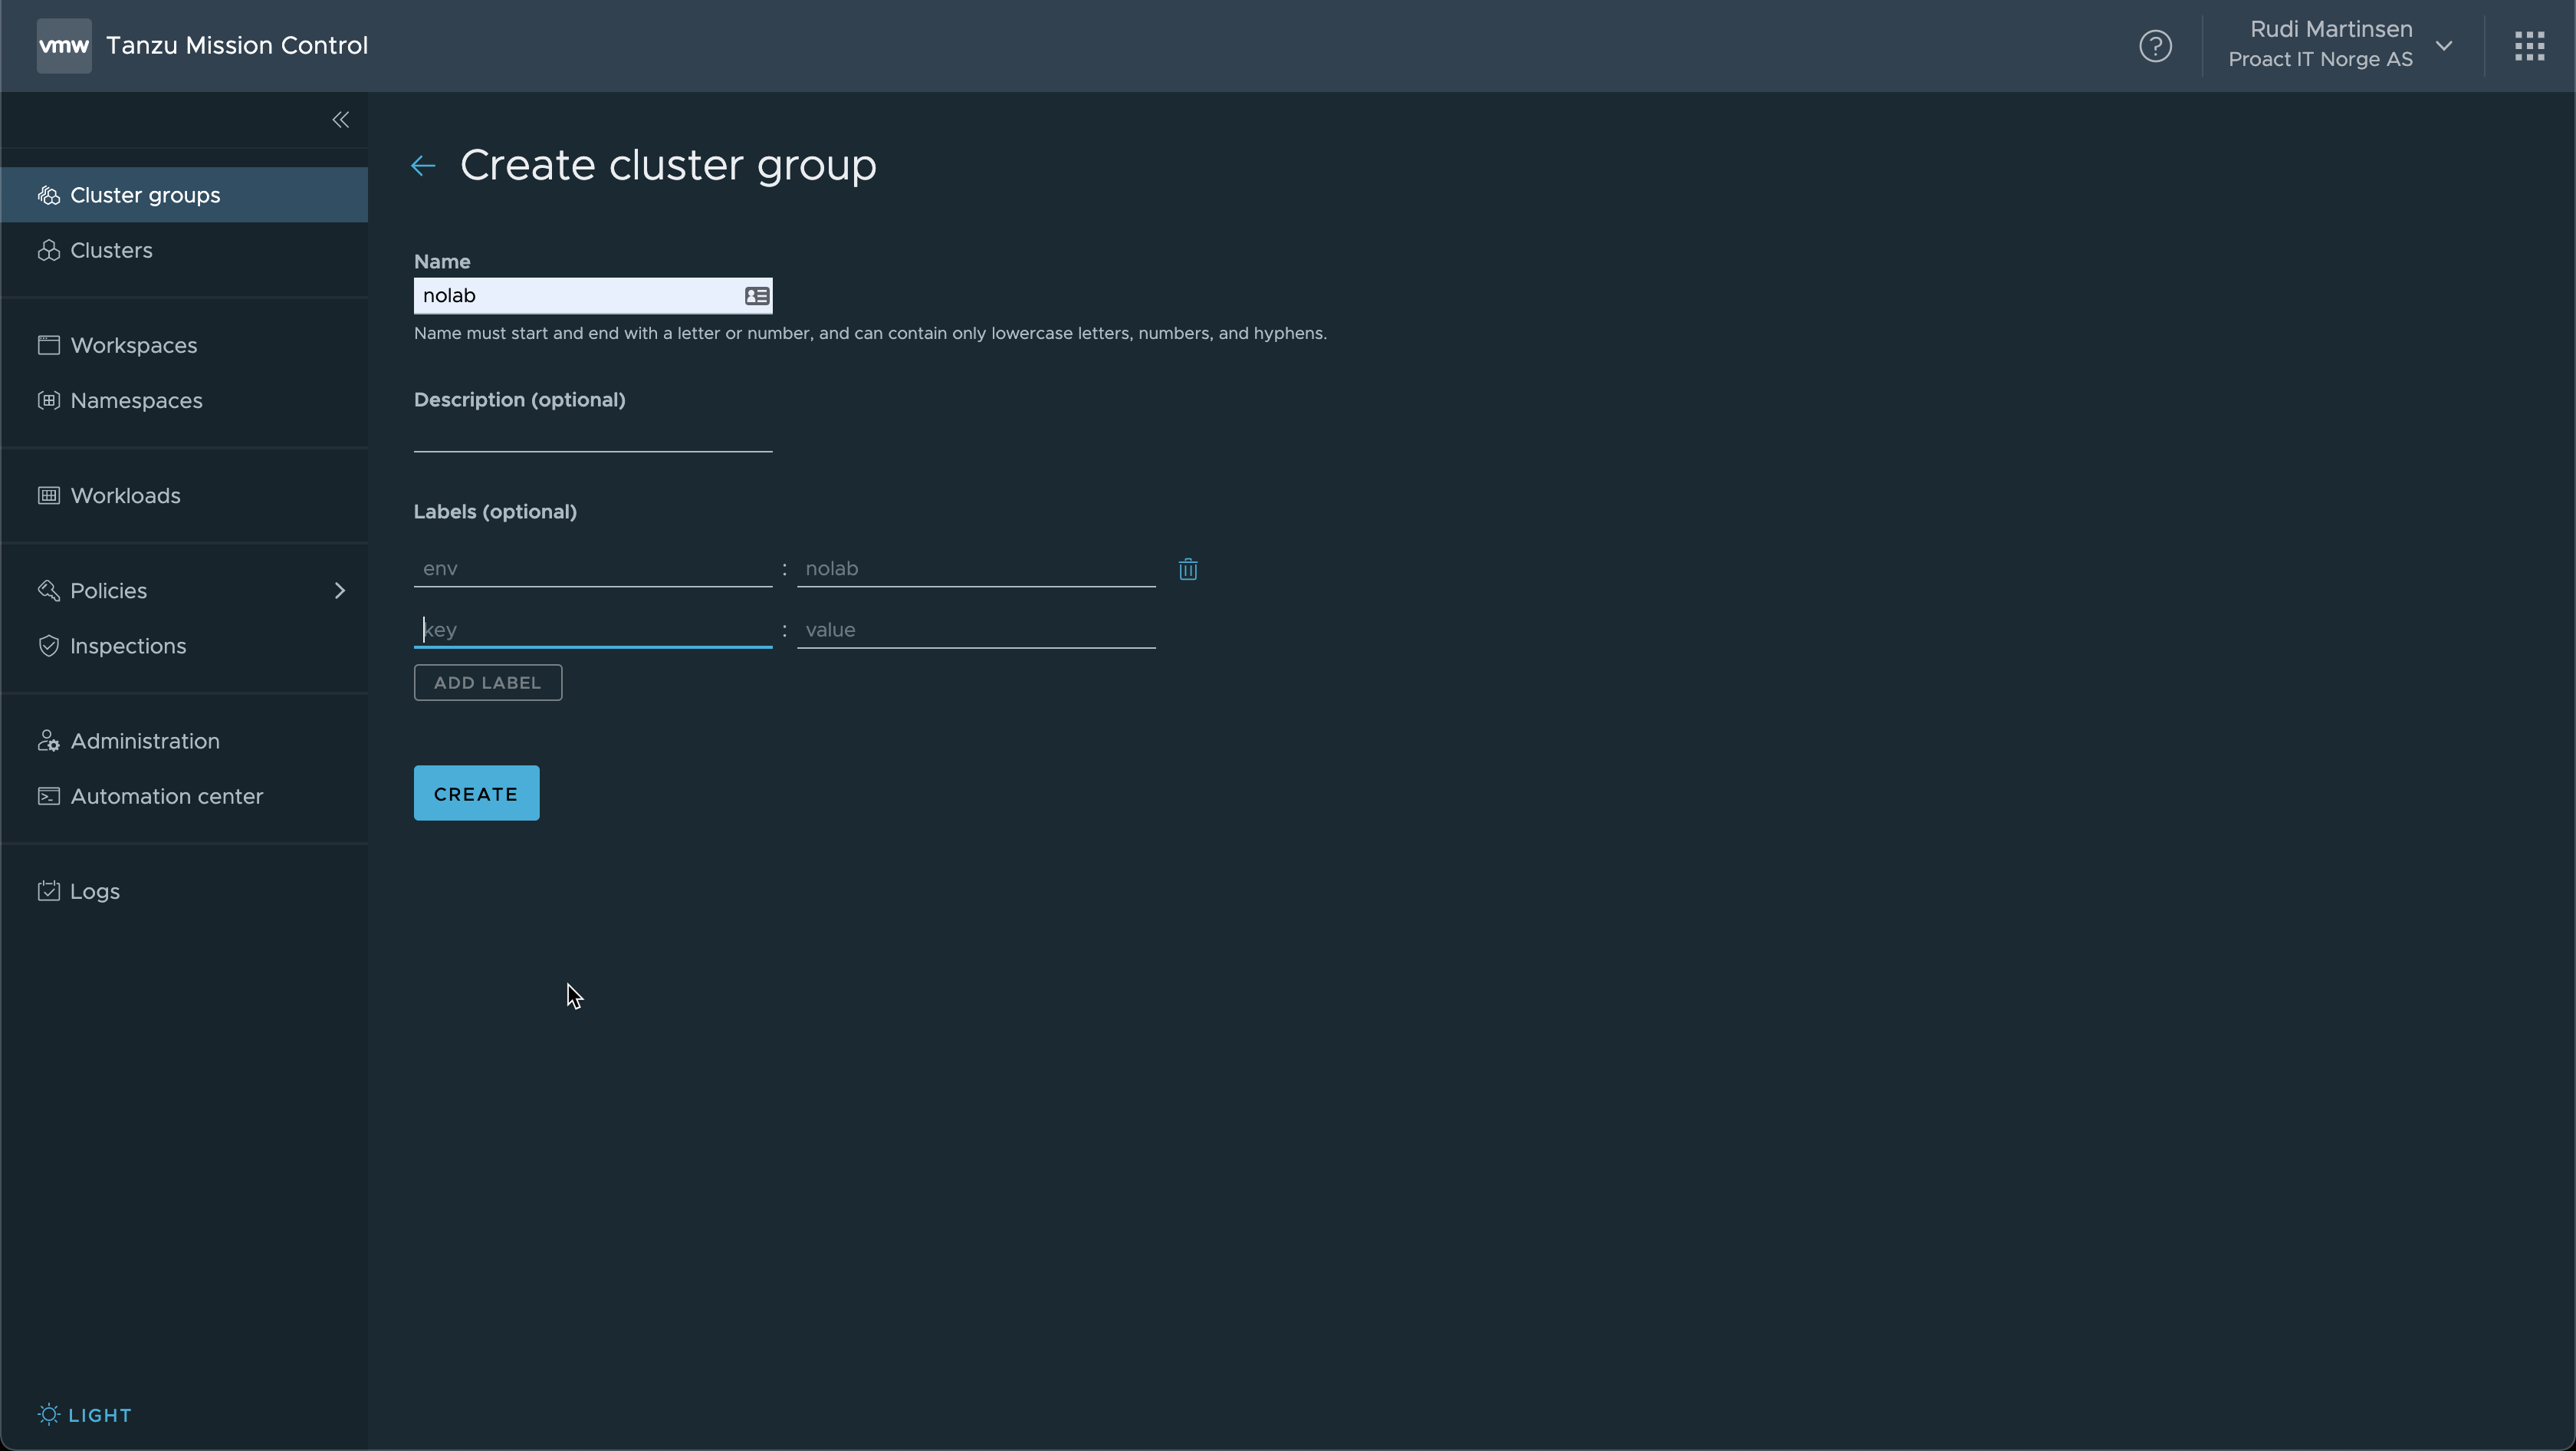Open the Inspections menu item

184,645
